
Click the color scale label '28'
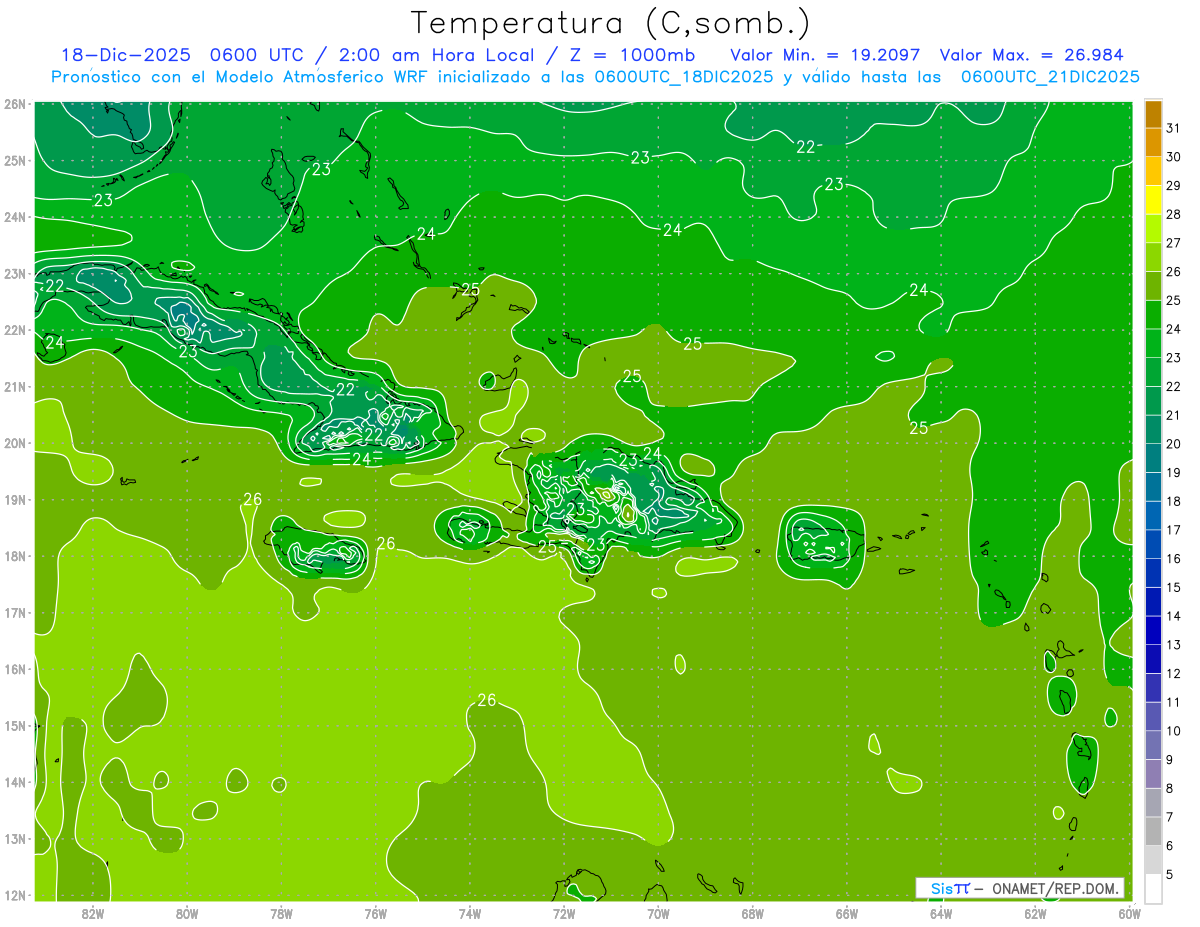pyautogui.click(x=1174, y=214)
